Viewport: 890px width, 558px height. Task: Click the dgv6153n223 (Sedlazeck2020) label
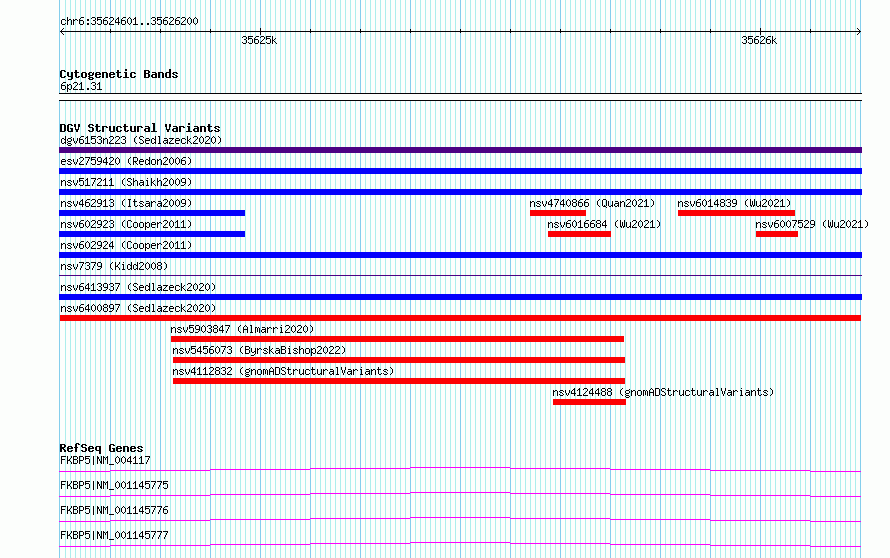(141, 140)
